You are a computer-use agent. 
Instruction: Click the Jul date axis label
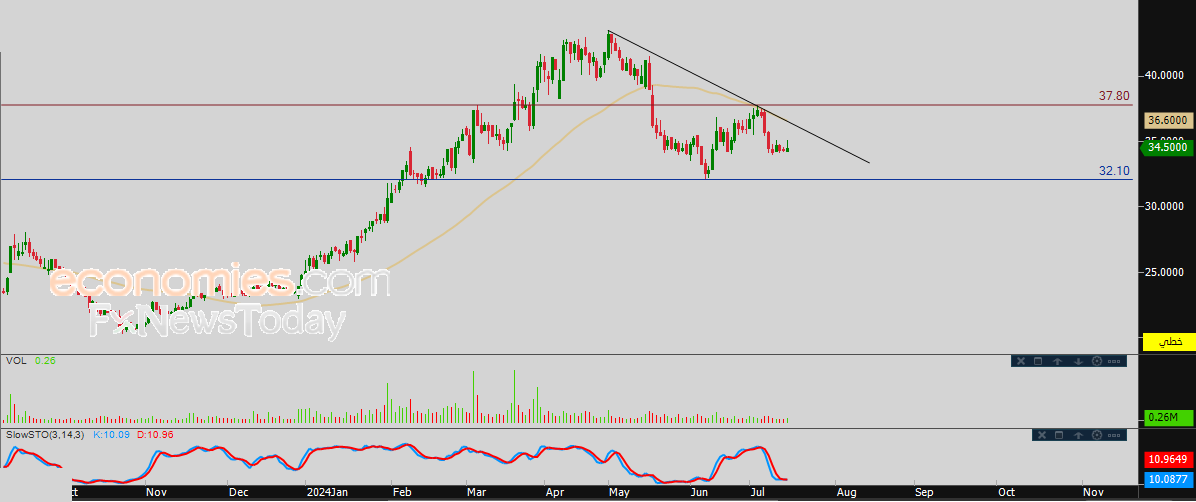pos(757,494)
